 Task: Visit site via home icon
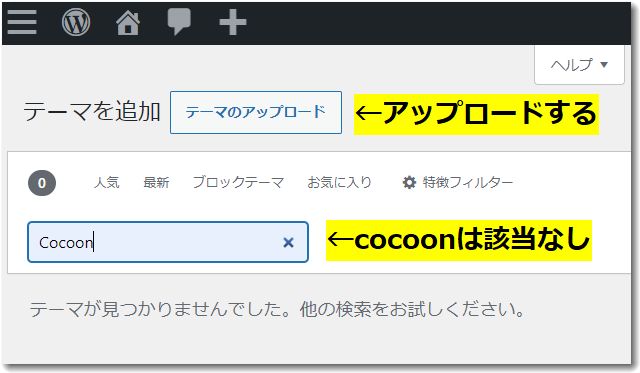[x=128, y=22]
